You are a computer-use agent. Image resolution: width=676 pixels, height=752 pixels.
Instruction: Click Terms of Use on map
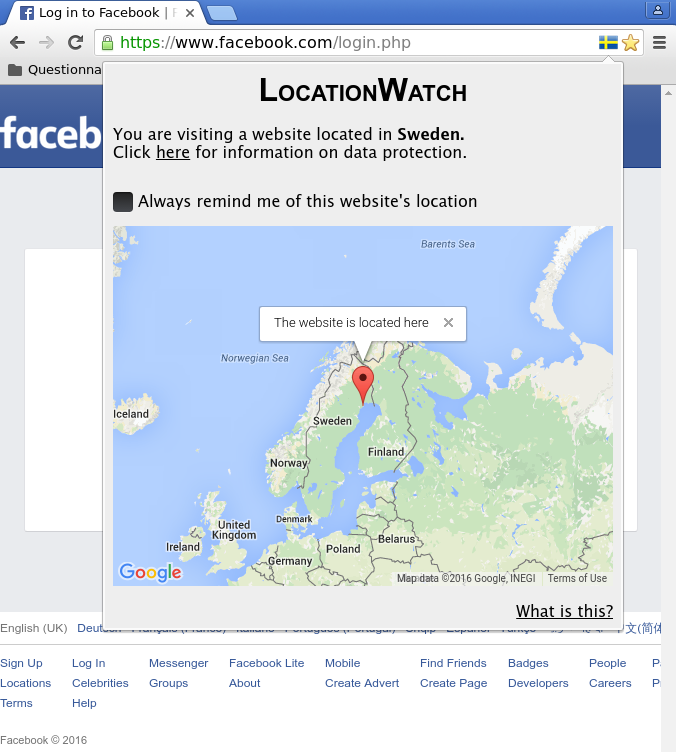click(x=577, y=578)
